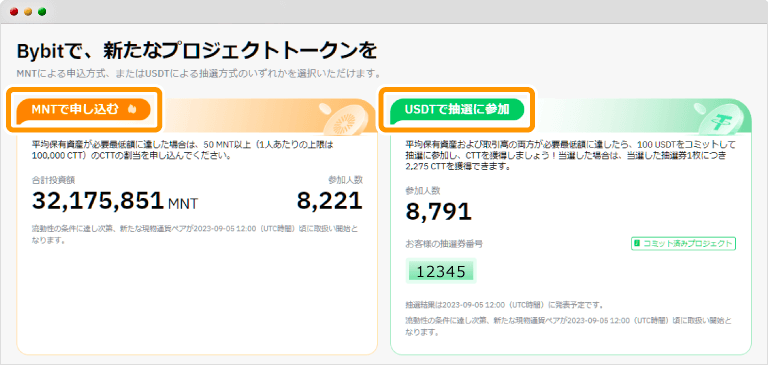
Task: Click the yellow minimize window dot
Action: pyautogui.click(x=28, y=12)
